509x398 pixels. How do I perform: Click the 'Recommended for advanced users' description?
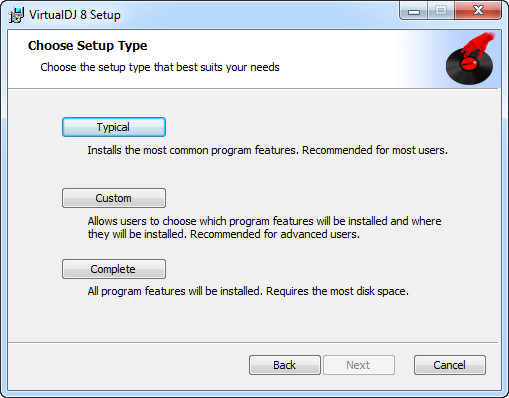[x=275, y=234]
